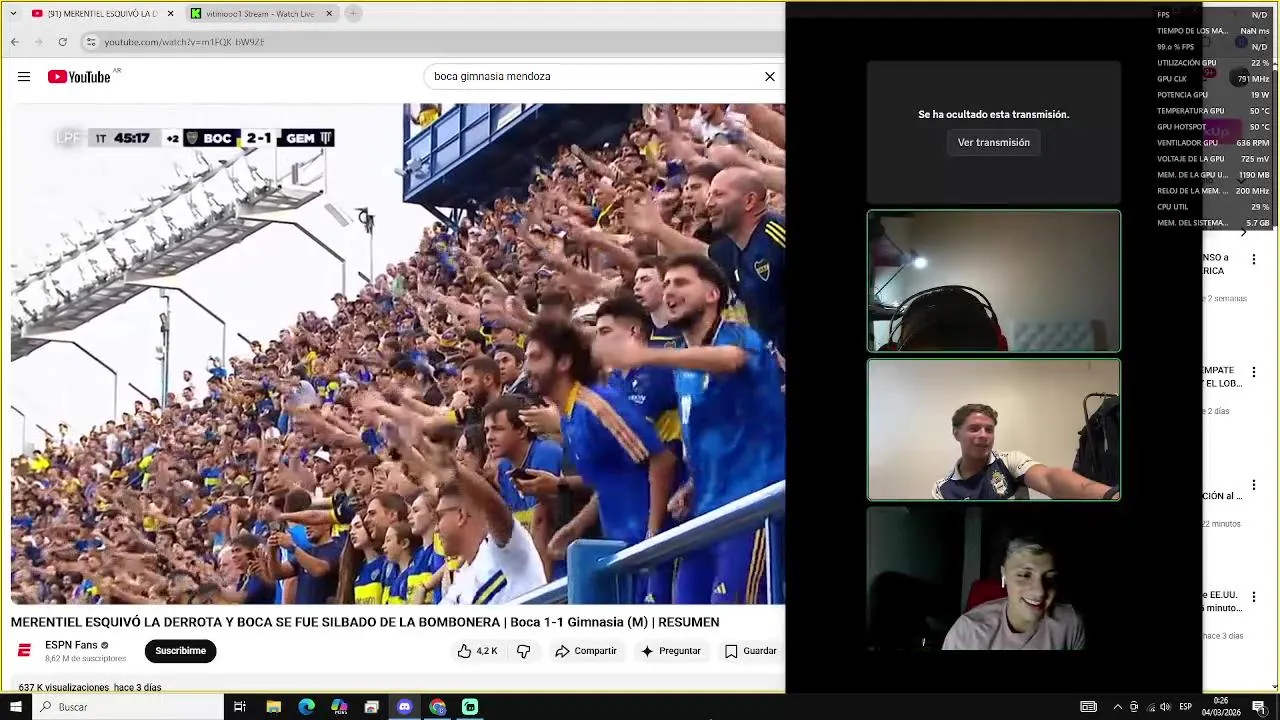Open the options menu for the '2 semanas' video

1253,260
